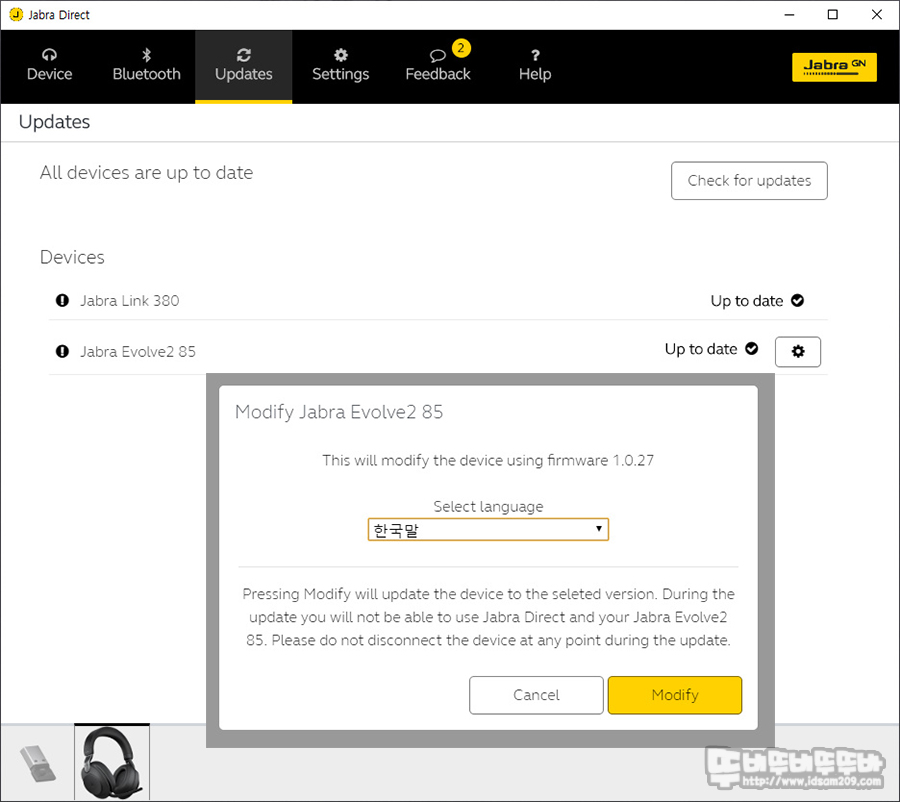Maximize the Jabra Direct window
This screenshot has width=900, height=802.
click(x=833, y=14)
